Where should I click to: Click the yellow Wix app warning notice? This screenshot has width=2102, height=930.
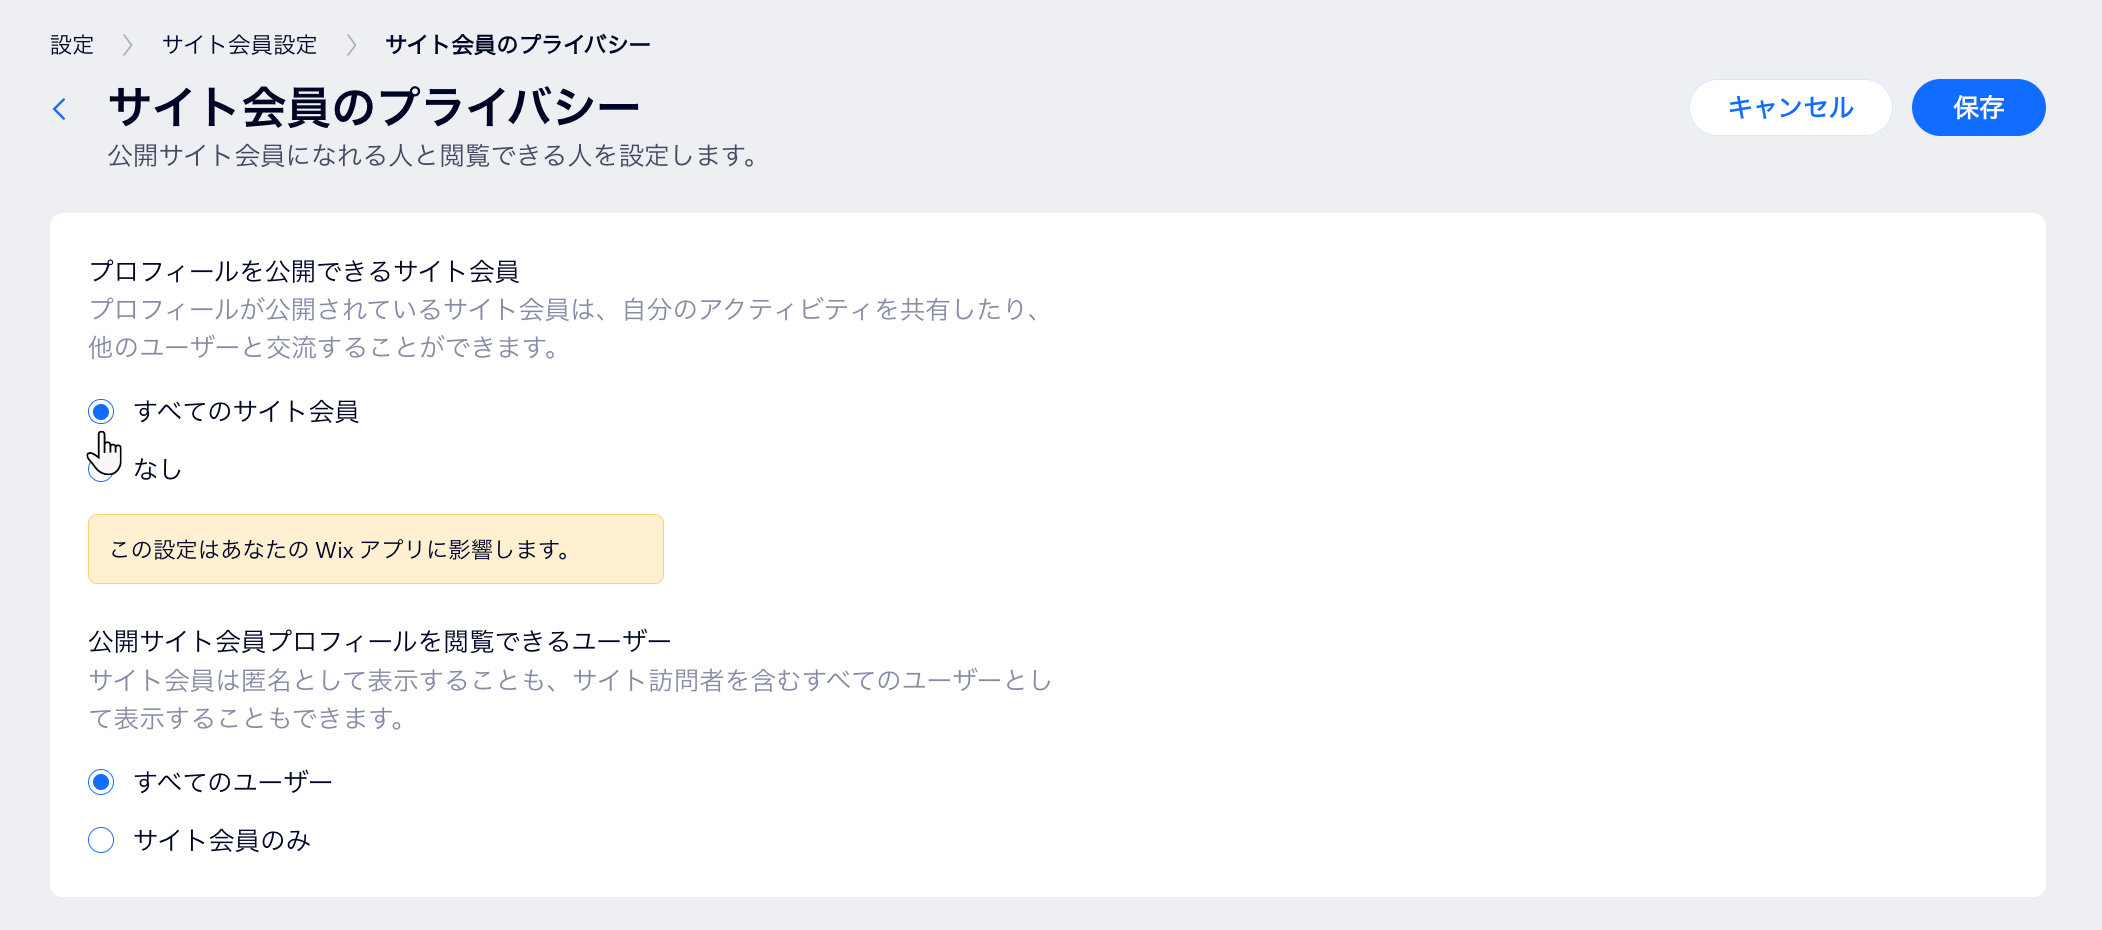375,548
